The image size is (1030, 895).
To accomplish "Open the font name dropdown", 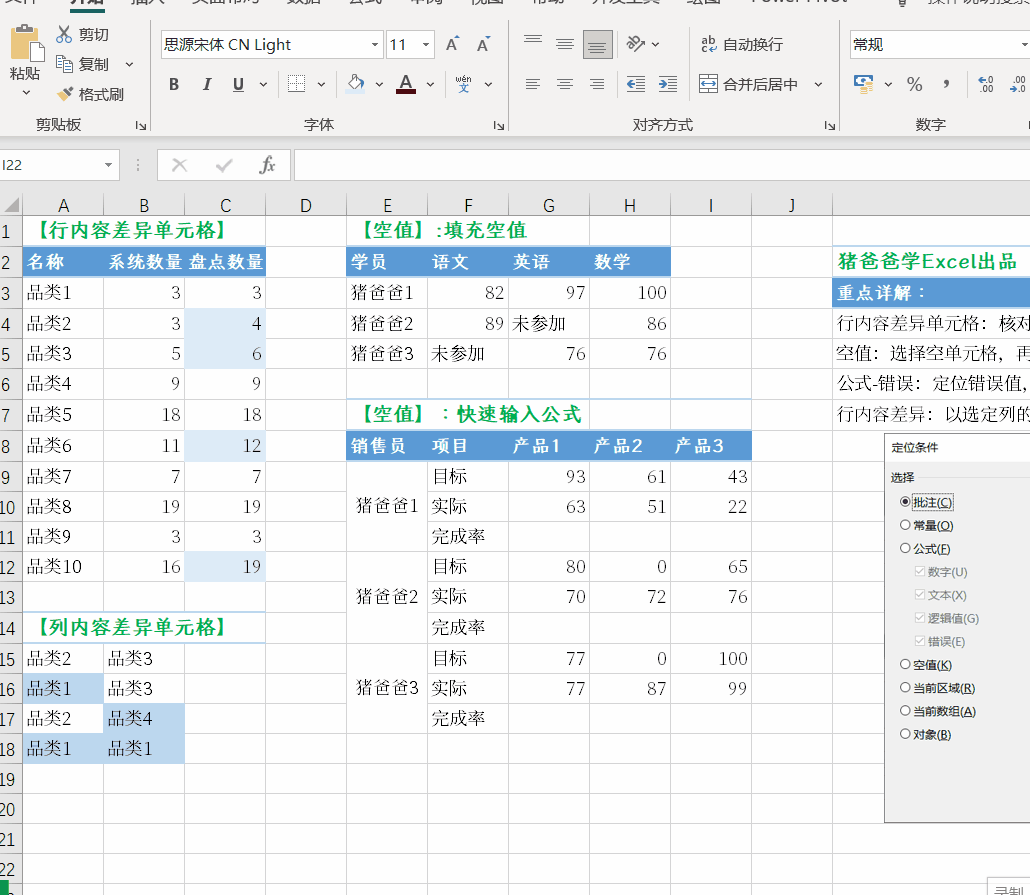I will coord(374,45).
